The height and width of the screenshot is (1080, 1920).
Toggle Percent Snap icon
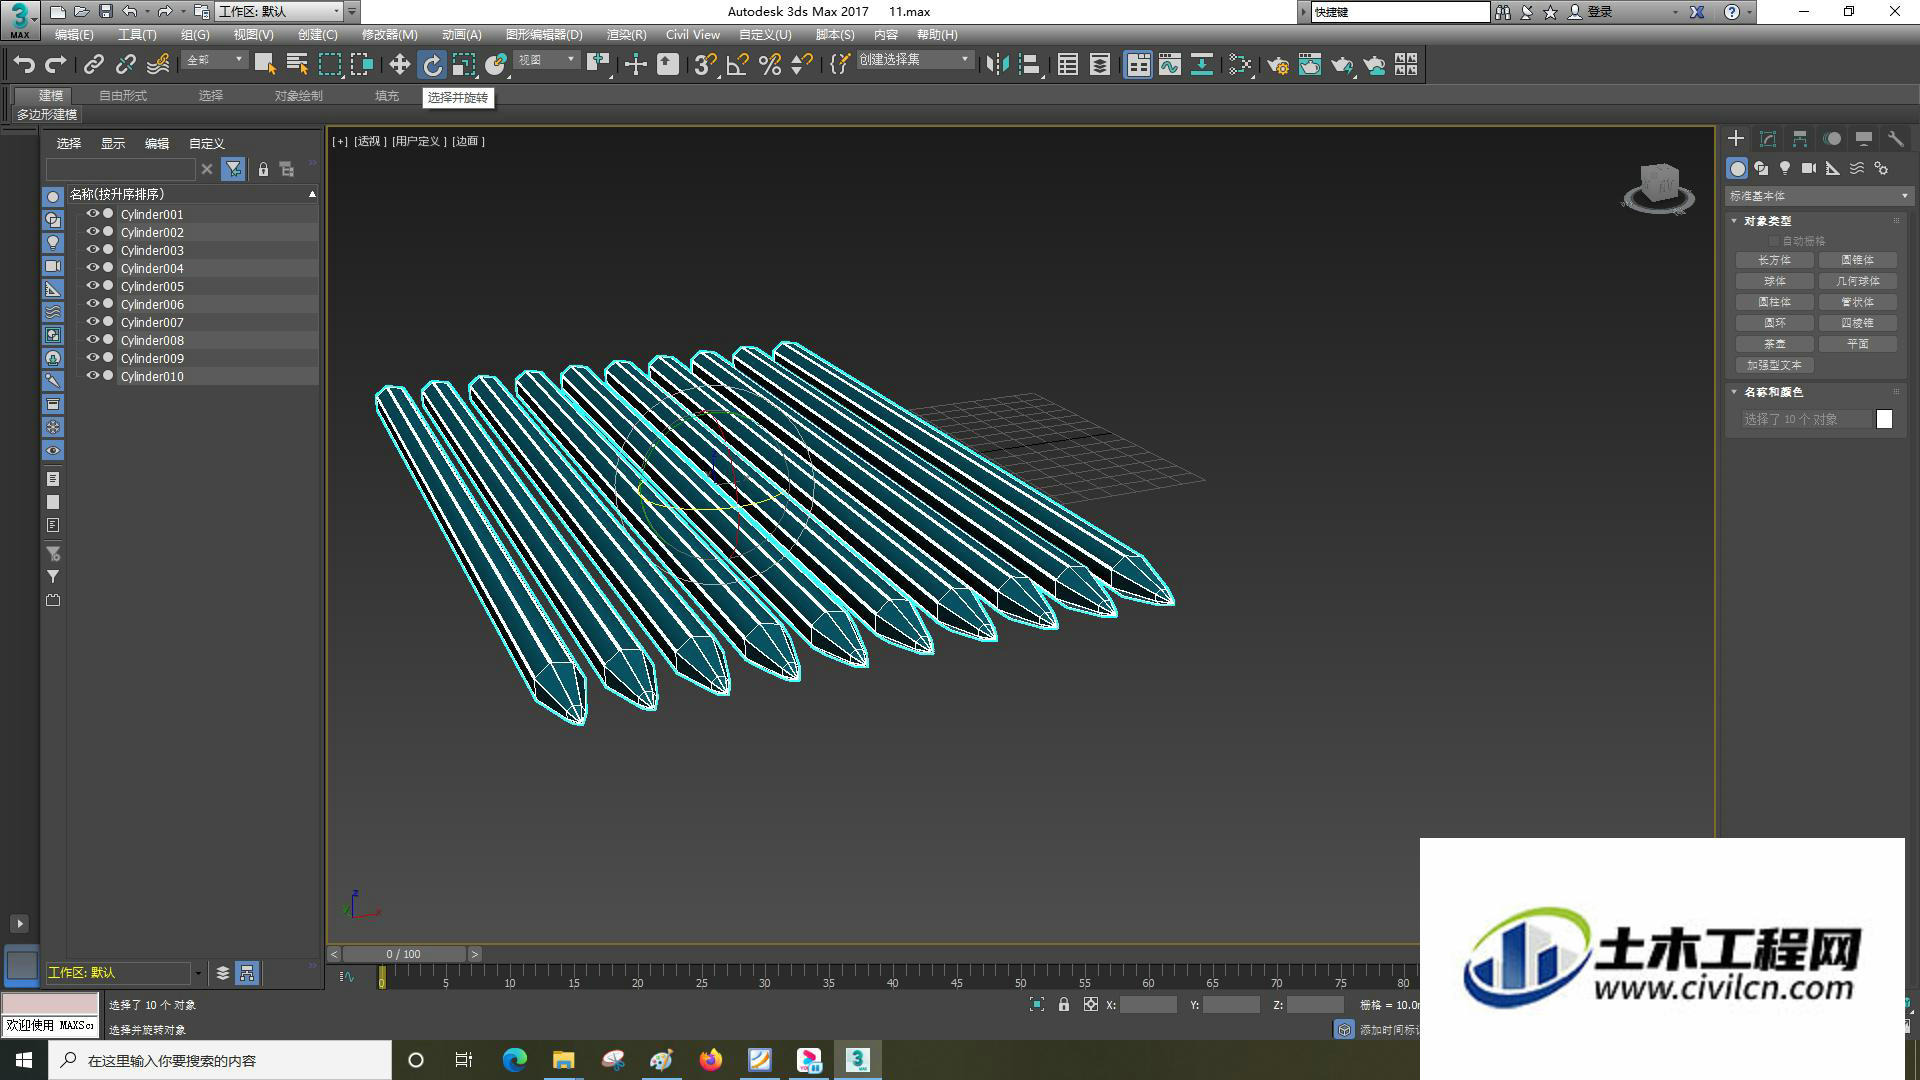point(769,65)
